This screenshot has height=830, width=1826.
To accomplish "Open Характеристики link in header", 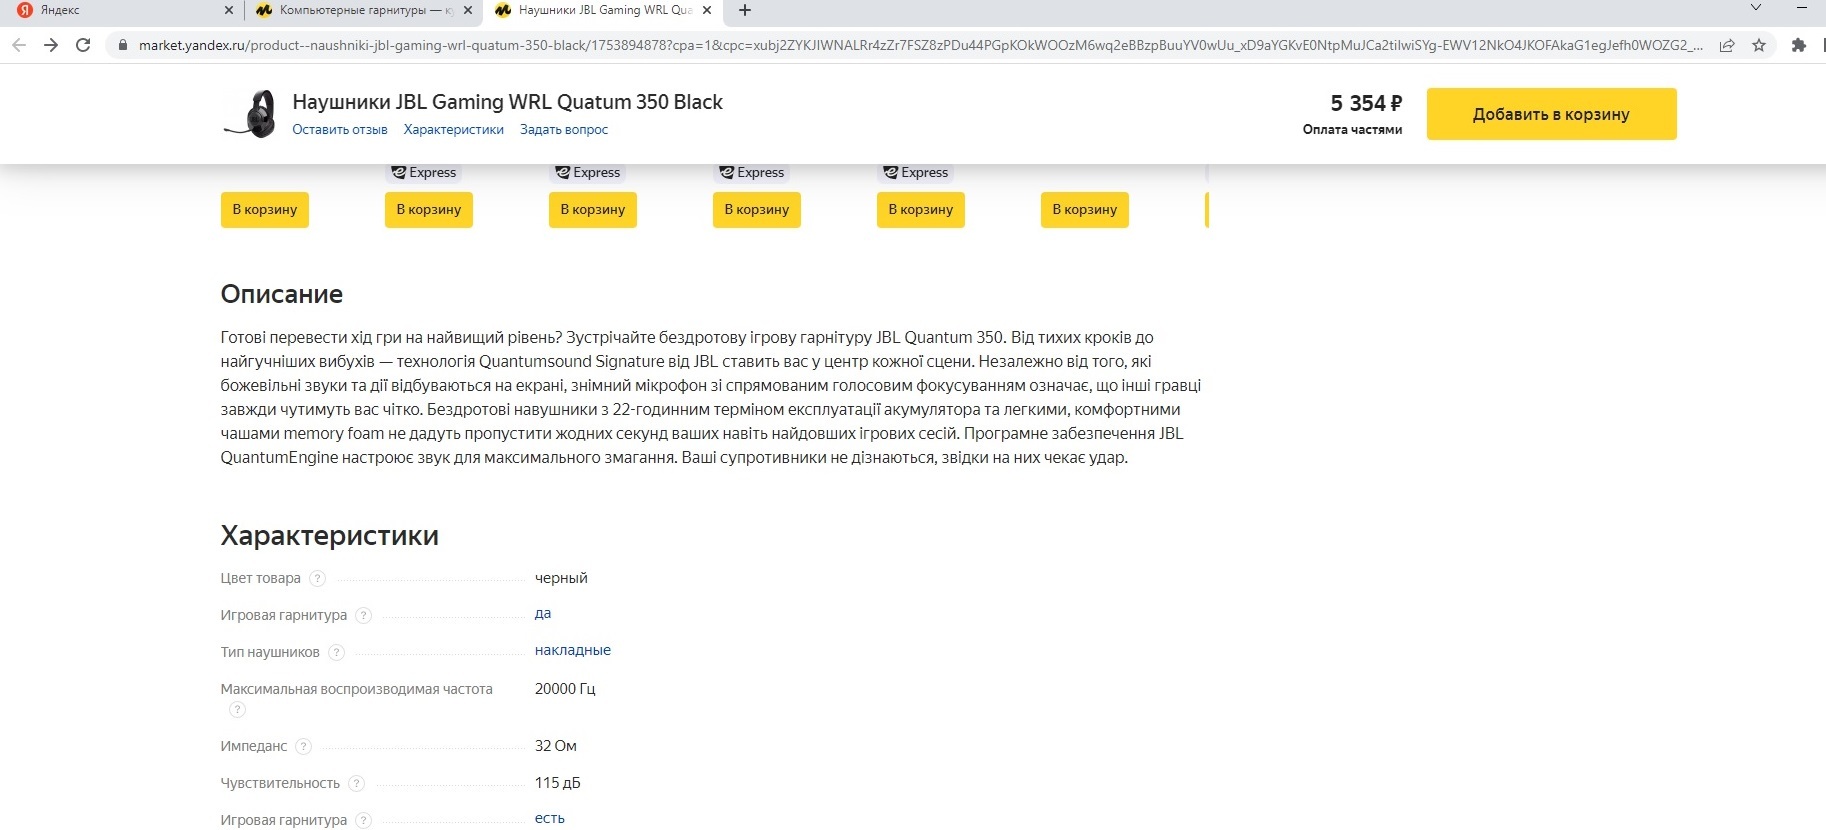I will 454,129.
